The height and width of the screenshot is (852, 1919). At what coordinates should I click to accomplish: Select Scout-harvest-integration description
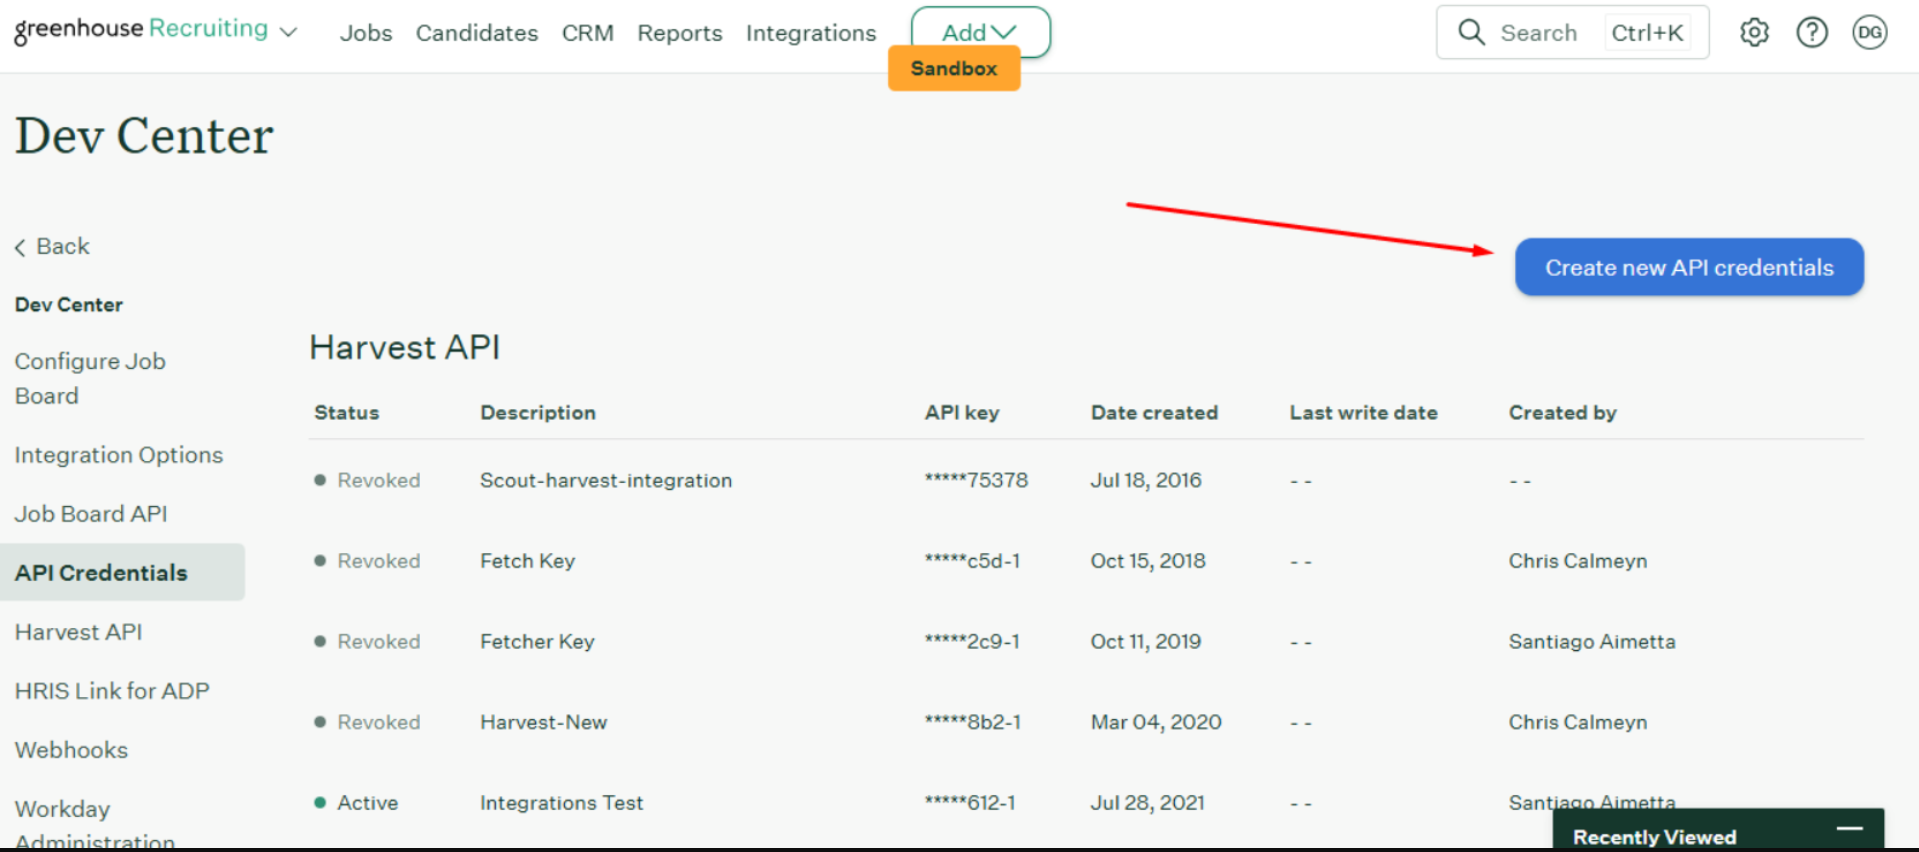click(606, 480)
